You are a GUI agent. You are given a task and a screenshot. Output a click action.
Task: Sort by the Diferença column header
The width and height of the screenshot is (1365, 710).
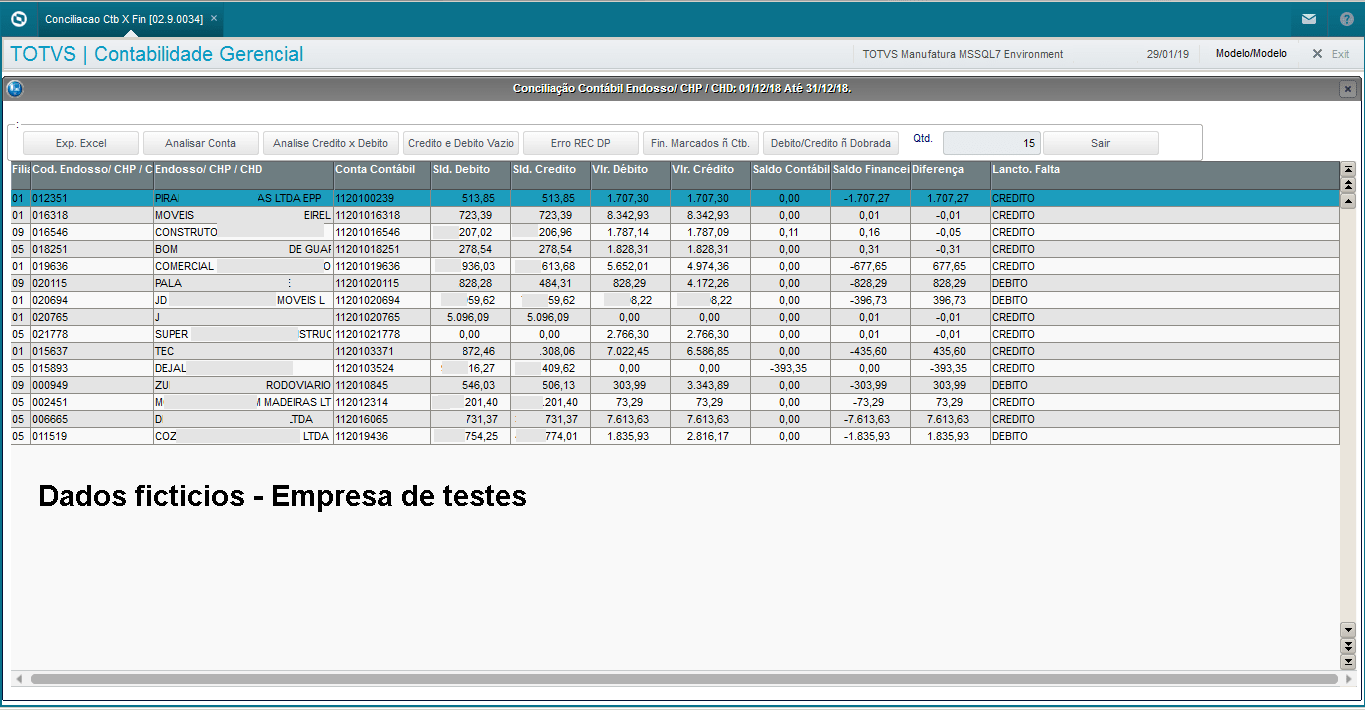click(949, 170)
